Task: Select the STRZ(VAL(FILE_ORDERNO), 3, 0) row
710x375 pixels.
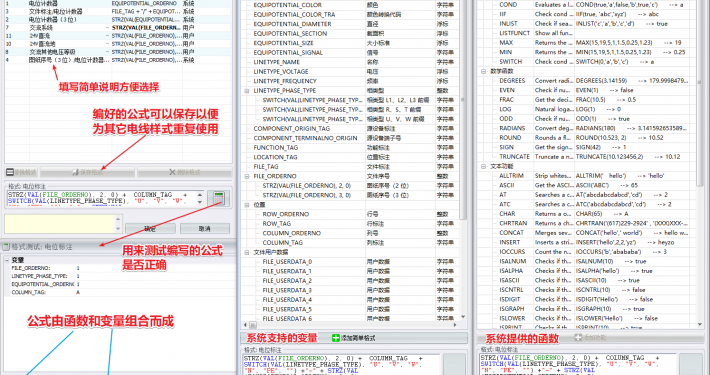Action: 350,195
